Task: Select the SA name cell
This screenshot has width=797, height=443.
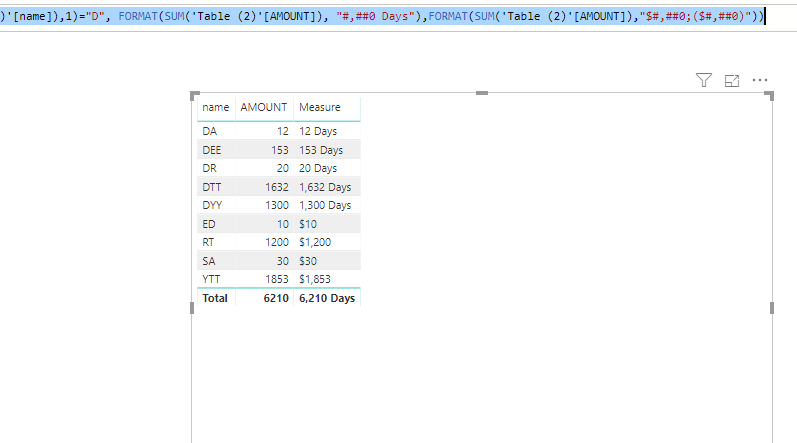Action: coord(208,261)
